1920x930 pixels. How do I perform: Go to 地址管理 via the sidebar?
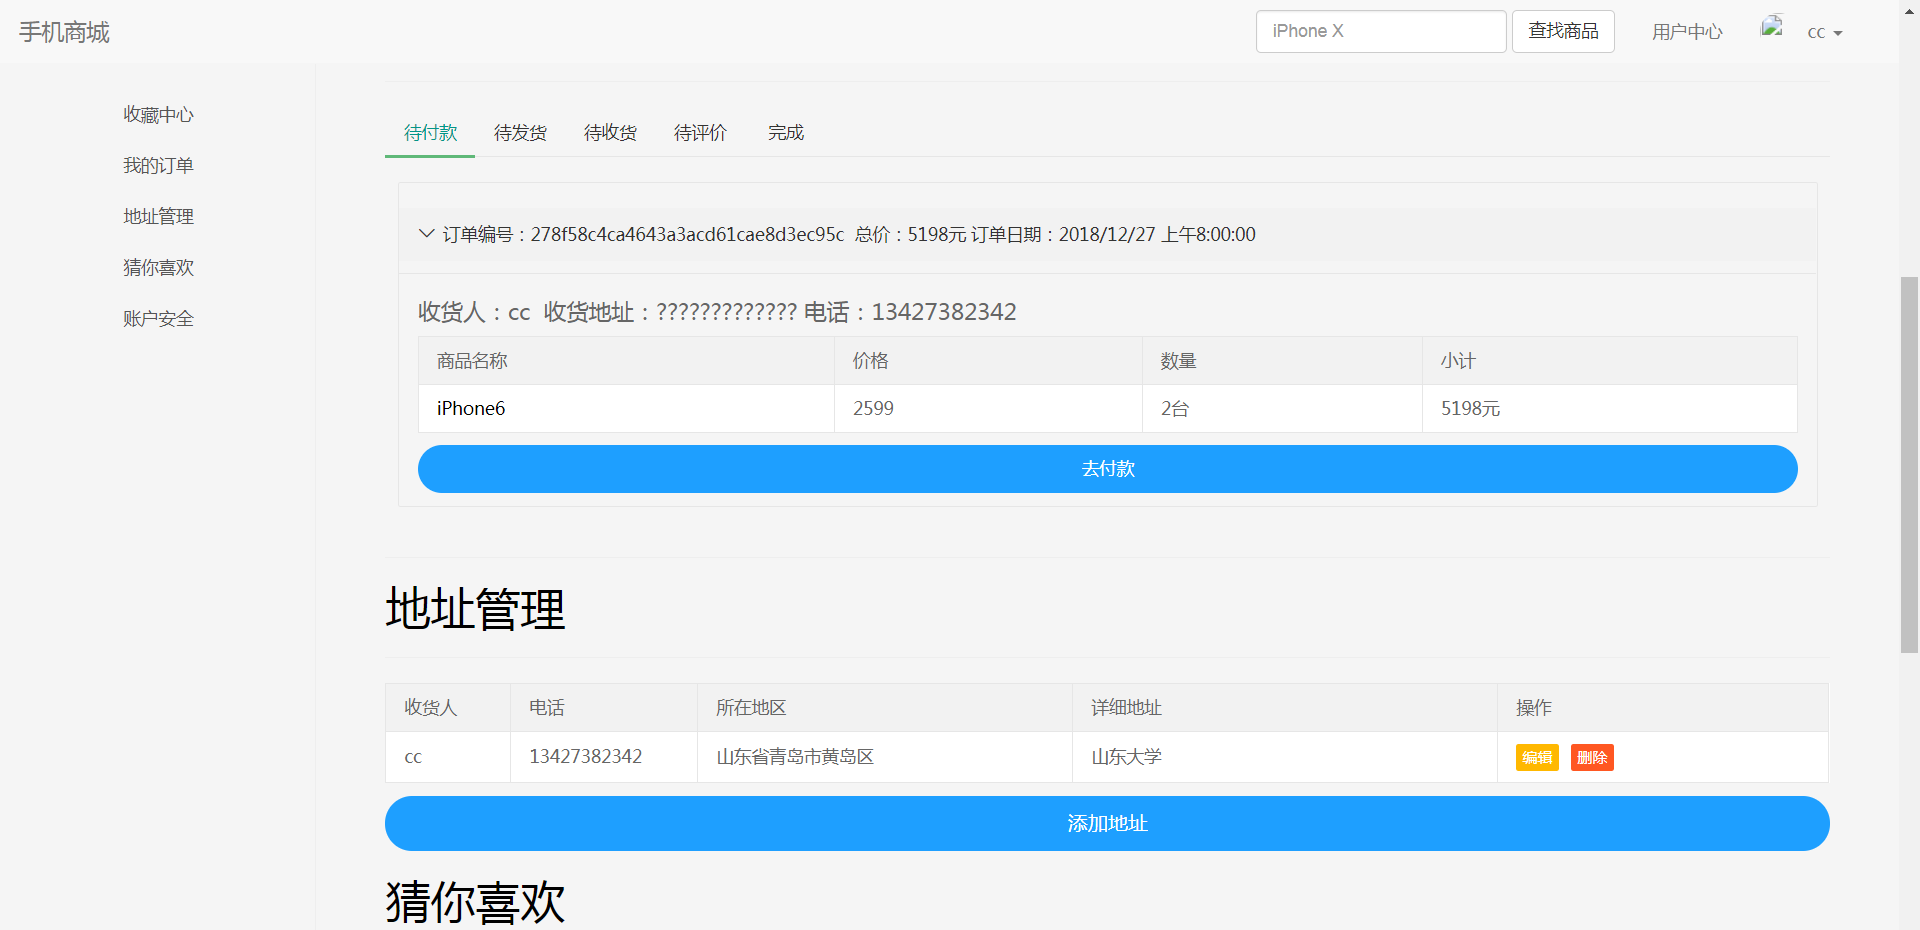point(157,216)
